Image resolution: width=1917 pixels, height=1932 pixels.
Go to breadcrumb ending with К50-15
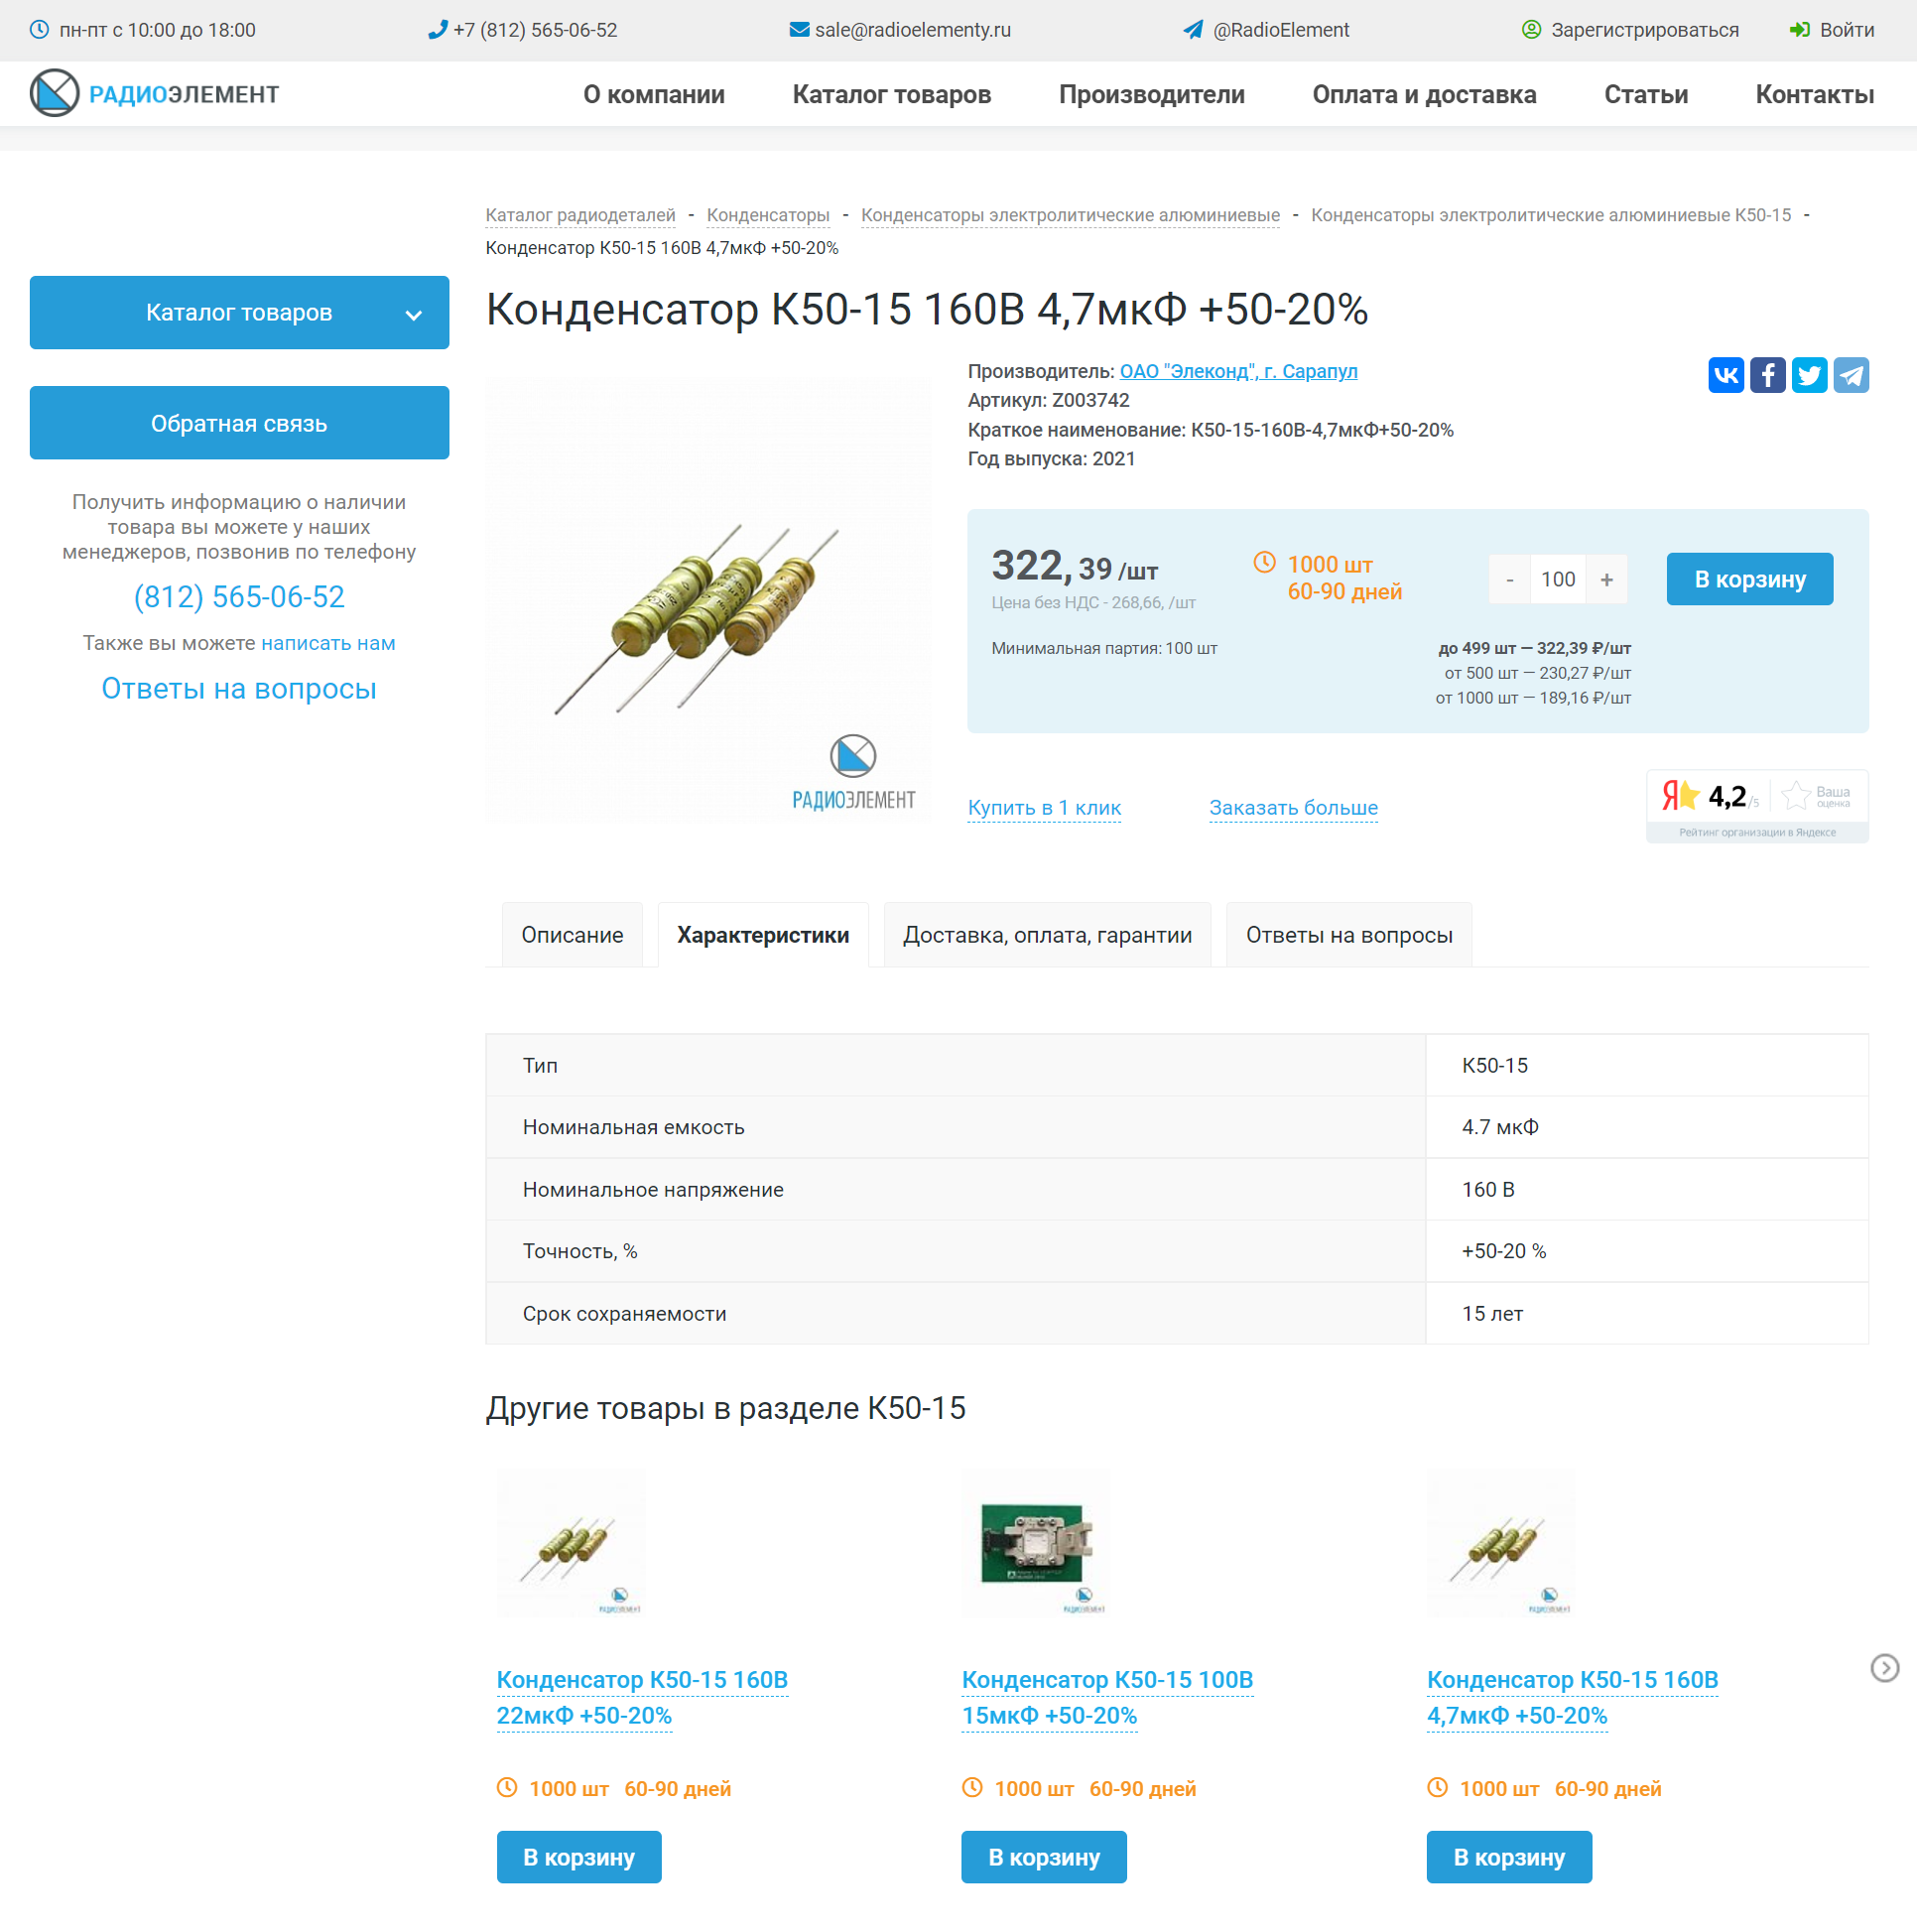pyautogui.click(x=1551, y=215)
